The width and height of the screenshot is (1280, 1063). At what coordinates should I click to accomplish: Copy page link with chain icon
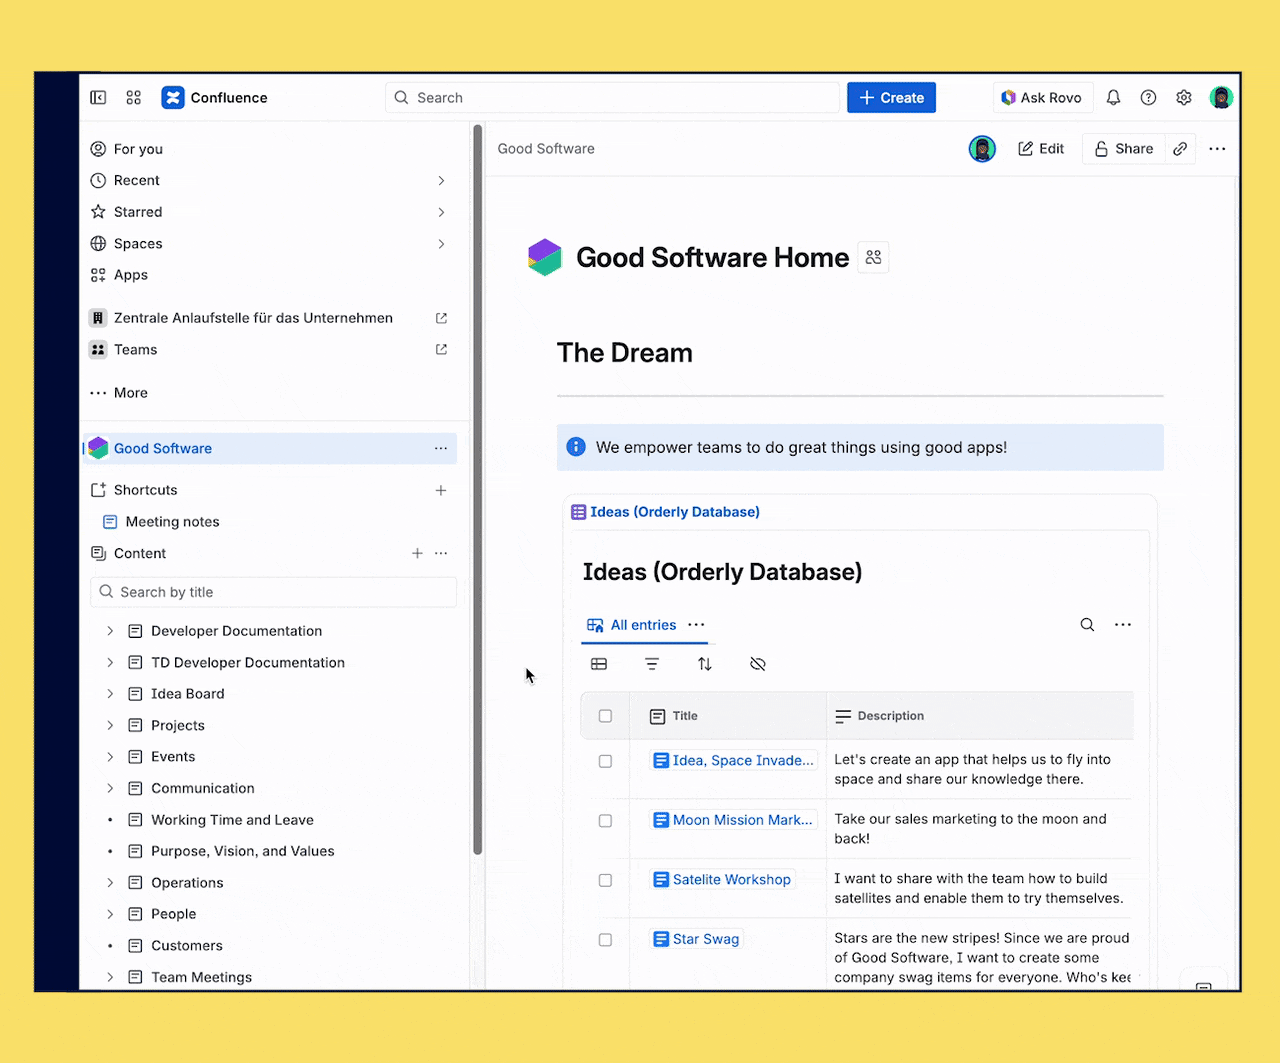pyautogui.click(x=1180, y=149)
